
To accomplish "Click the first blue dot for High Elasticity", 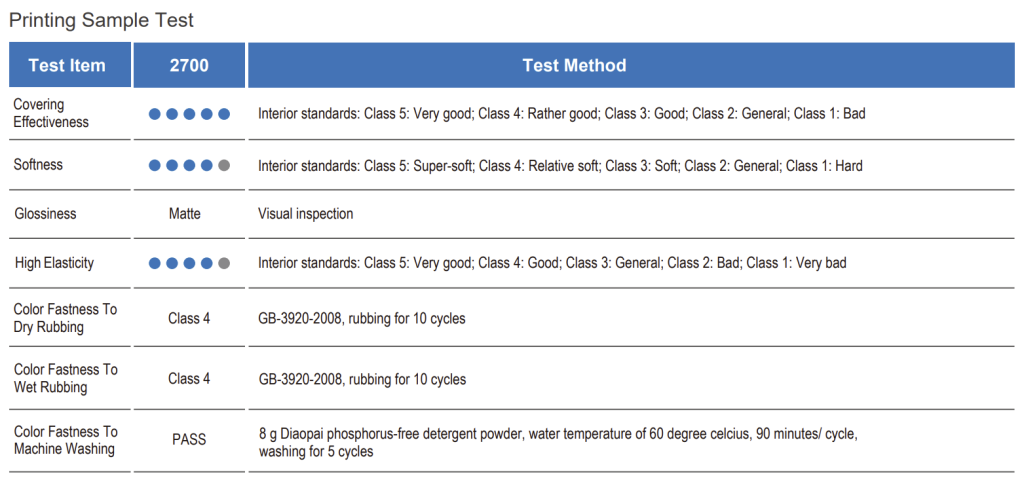I will tap(155, 263).
